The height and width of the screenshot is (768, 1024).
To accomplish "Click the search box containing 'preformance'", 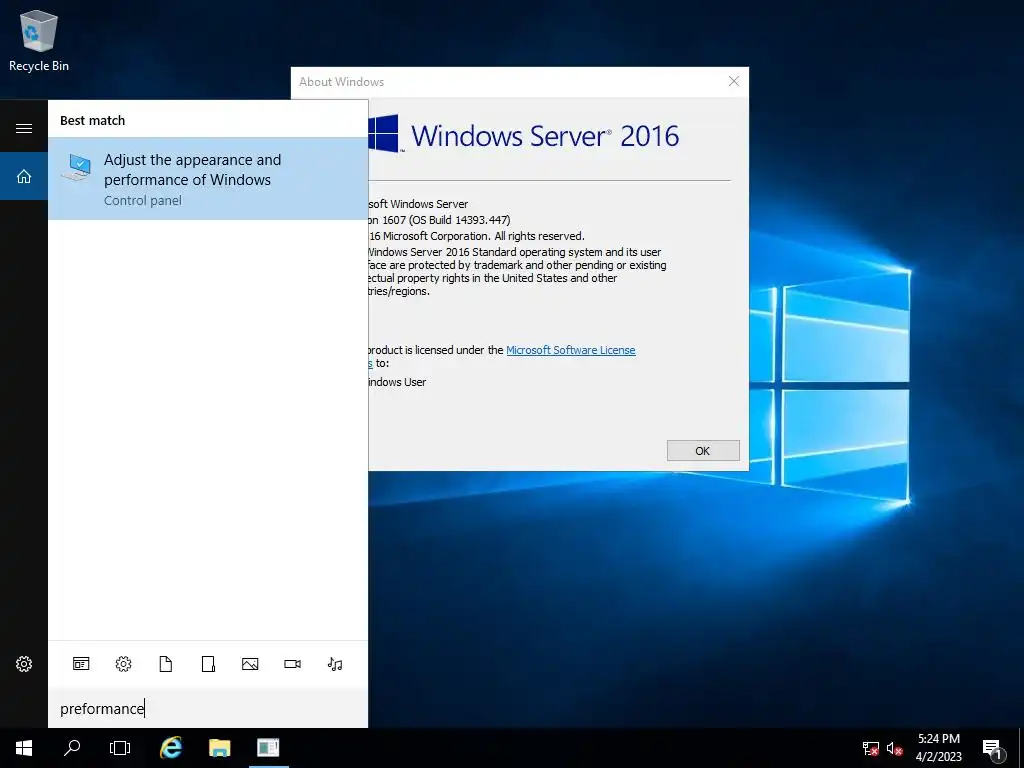I will 208,709.
